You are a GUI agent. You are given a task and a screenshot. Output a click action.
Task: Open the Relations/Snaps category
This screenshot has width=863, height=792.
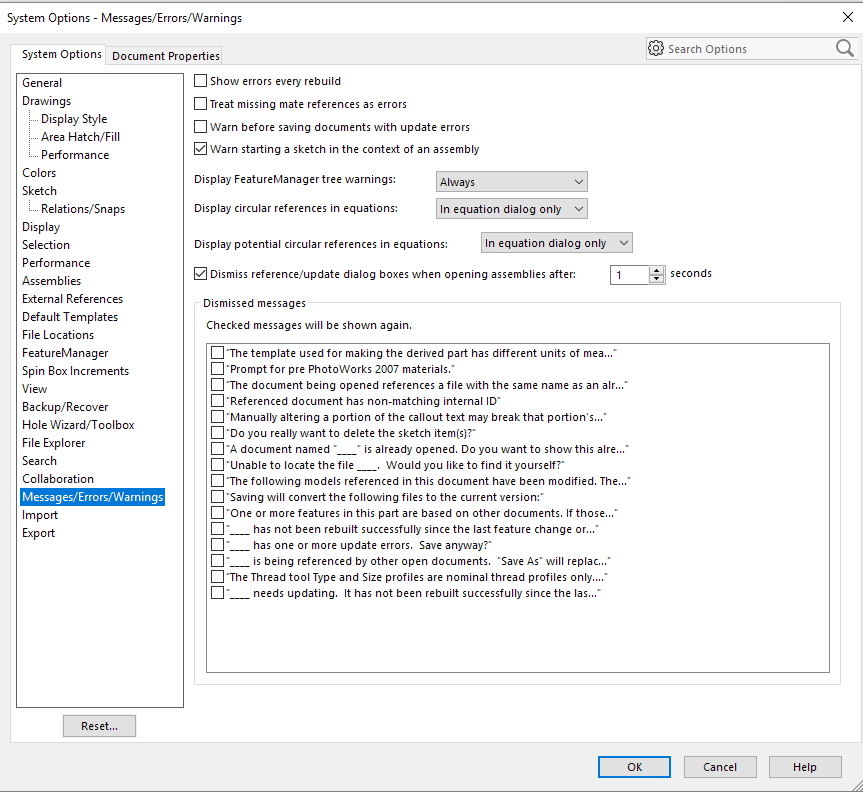(x=83, y=209)
